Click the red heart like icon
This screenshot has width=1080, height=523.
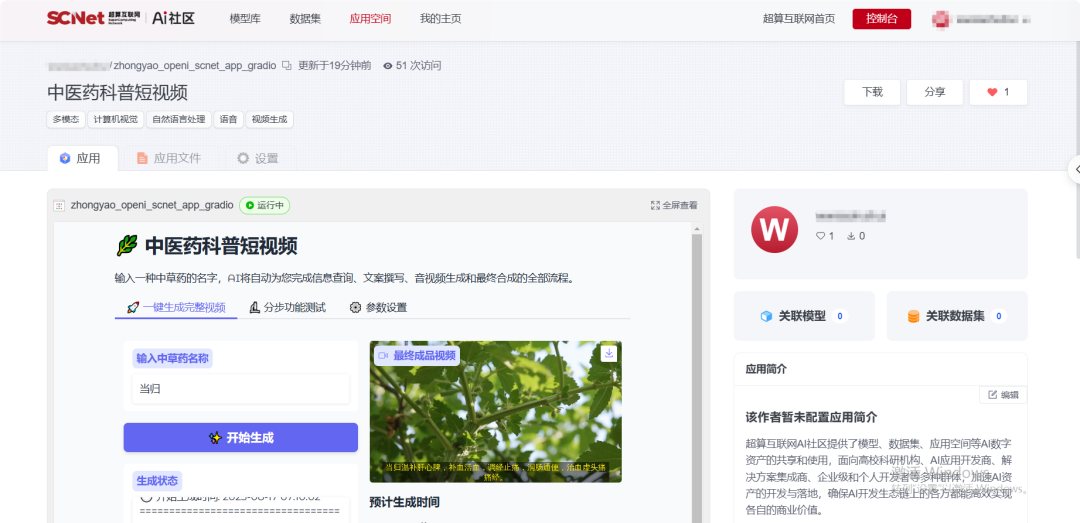992,92
